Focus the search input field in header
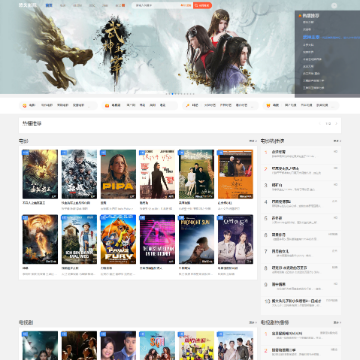 tap(156, 5)
